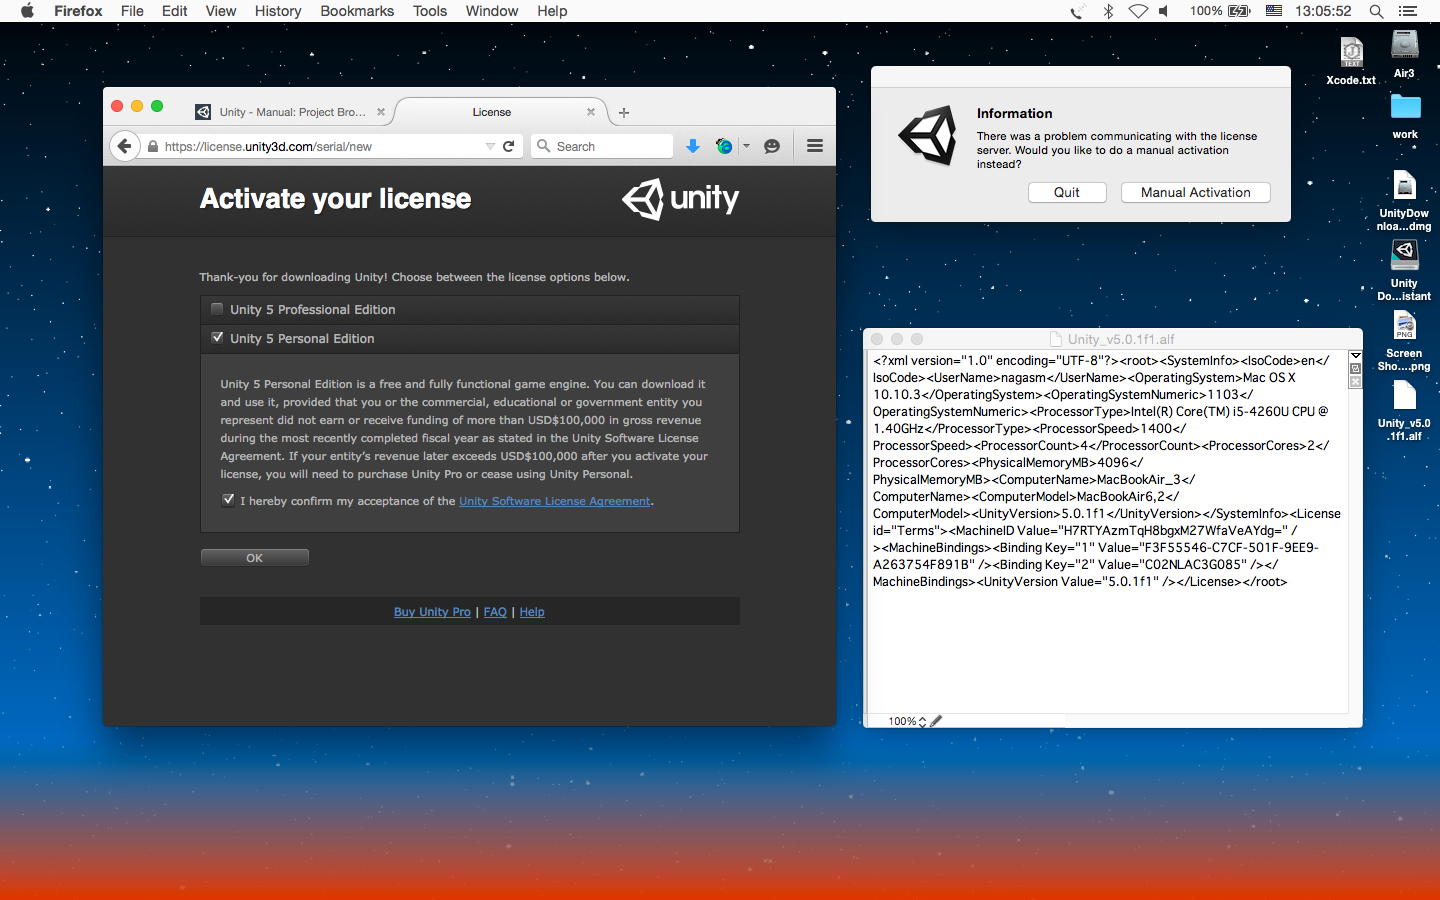Open the Unity Software License Agreement link
The image size is (1440, 900).
[x=555, y=501]
